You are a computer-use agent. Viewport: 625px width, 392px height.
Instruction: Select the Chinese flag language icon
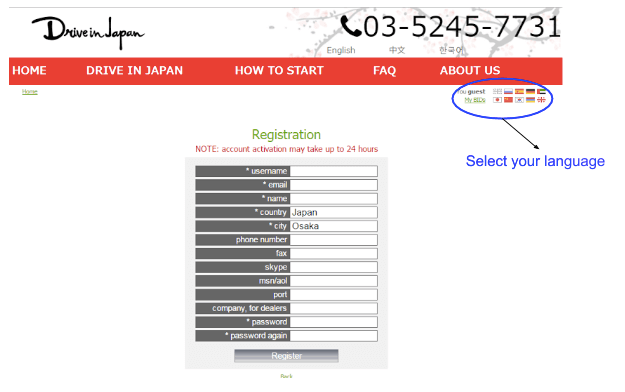(508, 100)
